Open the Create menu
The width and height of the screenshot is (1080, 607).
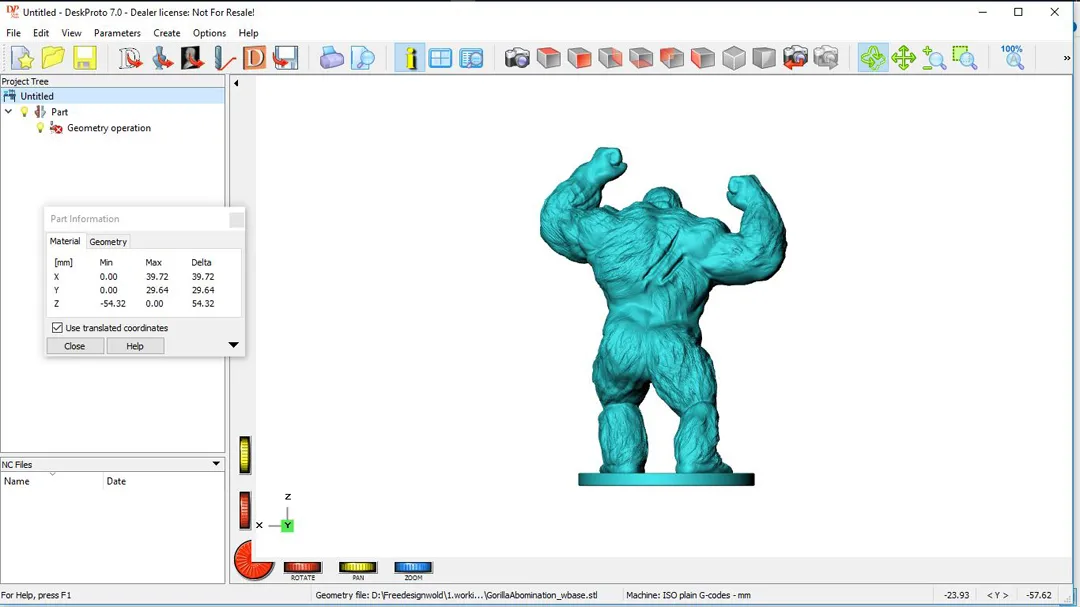[x=167, y=33]
